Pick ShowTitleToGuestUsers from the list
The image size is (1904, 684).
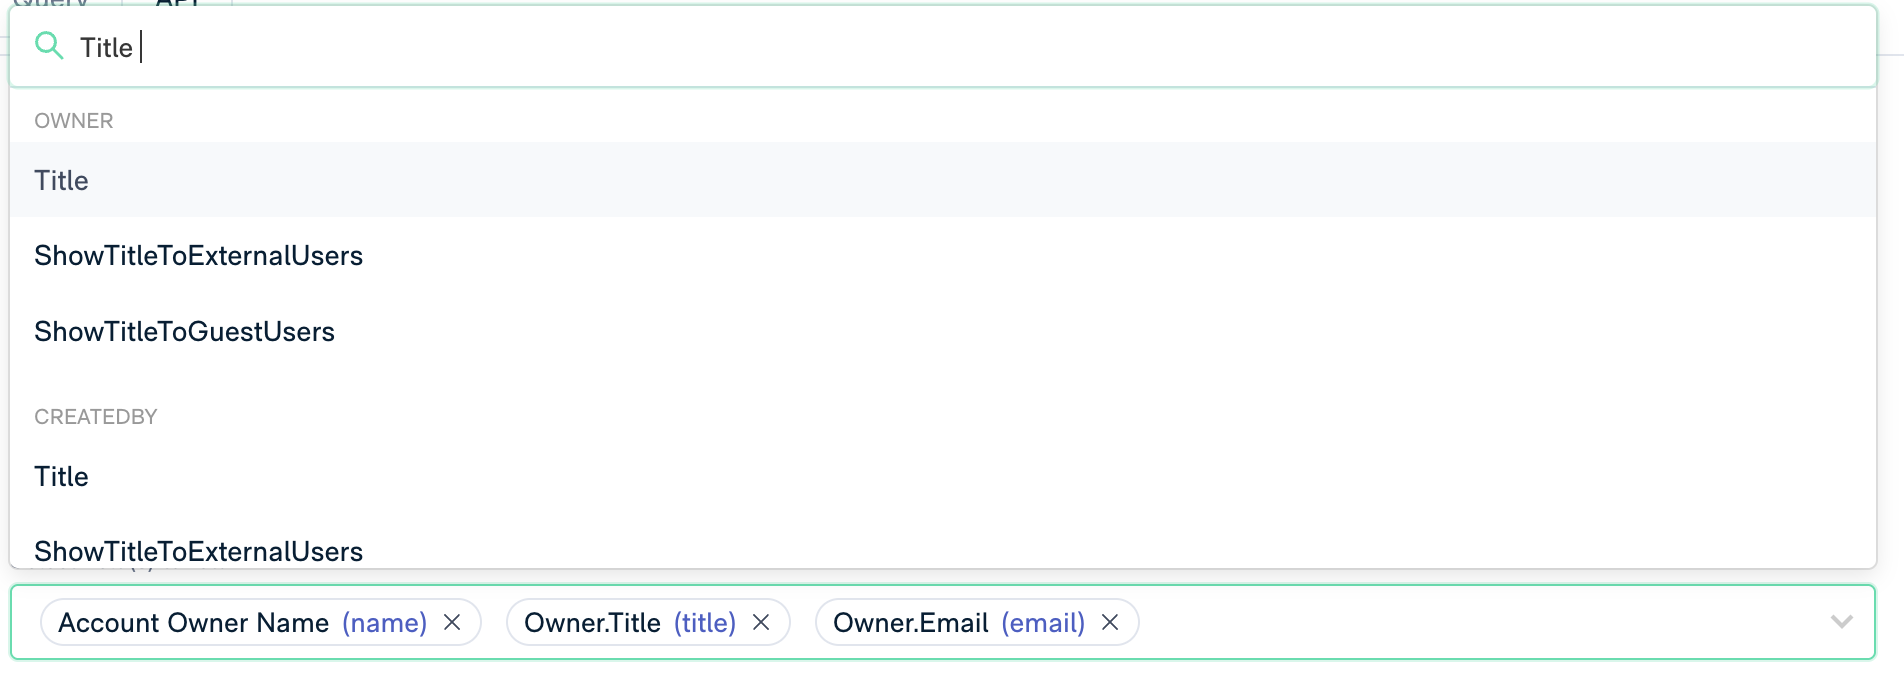[x=184, y=332]
